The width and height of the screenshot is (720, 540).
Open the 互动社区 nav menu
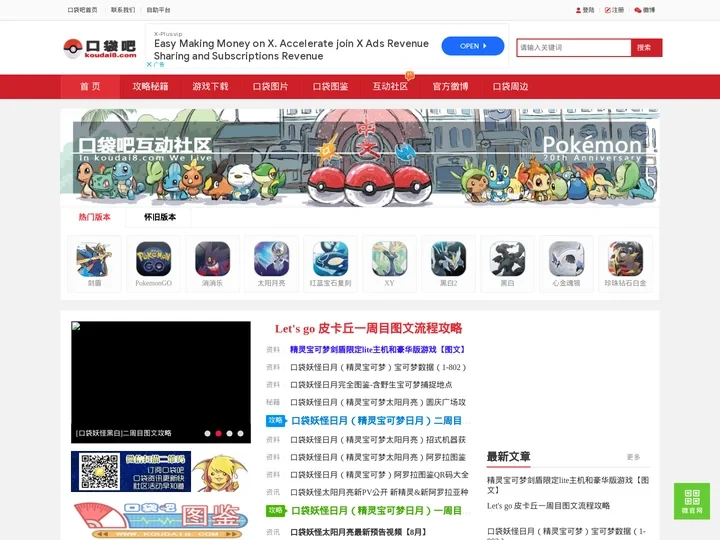[390, 86]
